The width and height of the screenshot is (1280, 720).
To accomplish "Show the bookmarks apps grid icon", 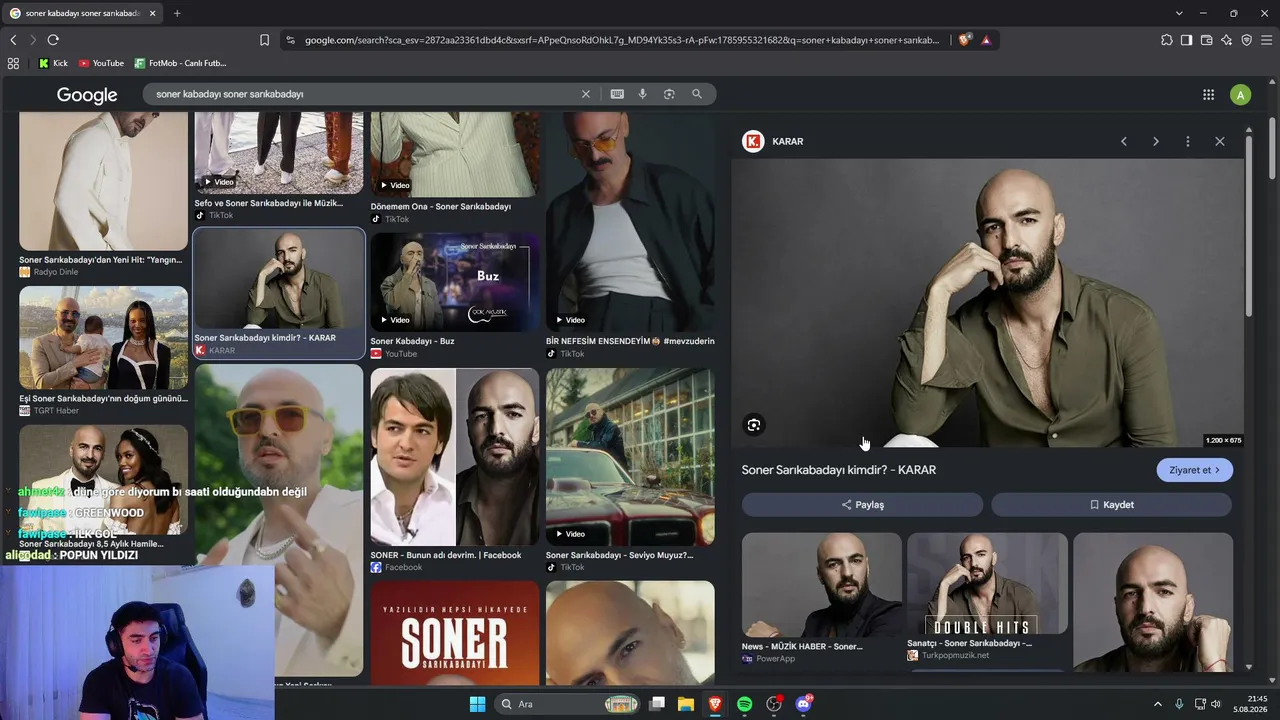I will point(13,63).
